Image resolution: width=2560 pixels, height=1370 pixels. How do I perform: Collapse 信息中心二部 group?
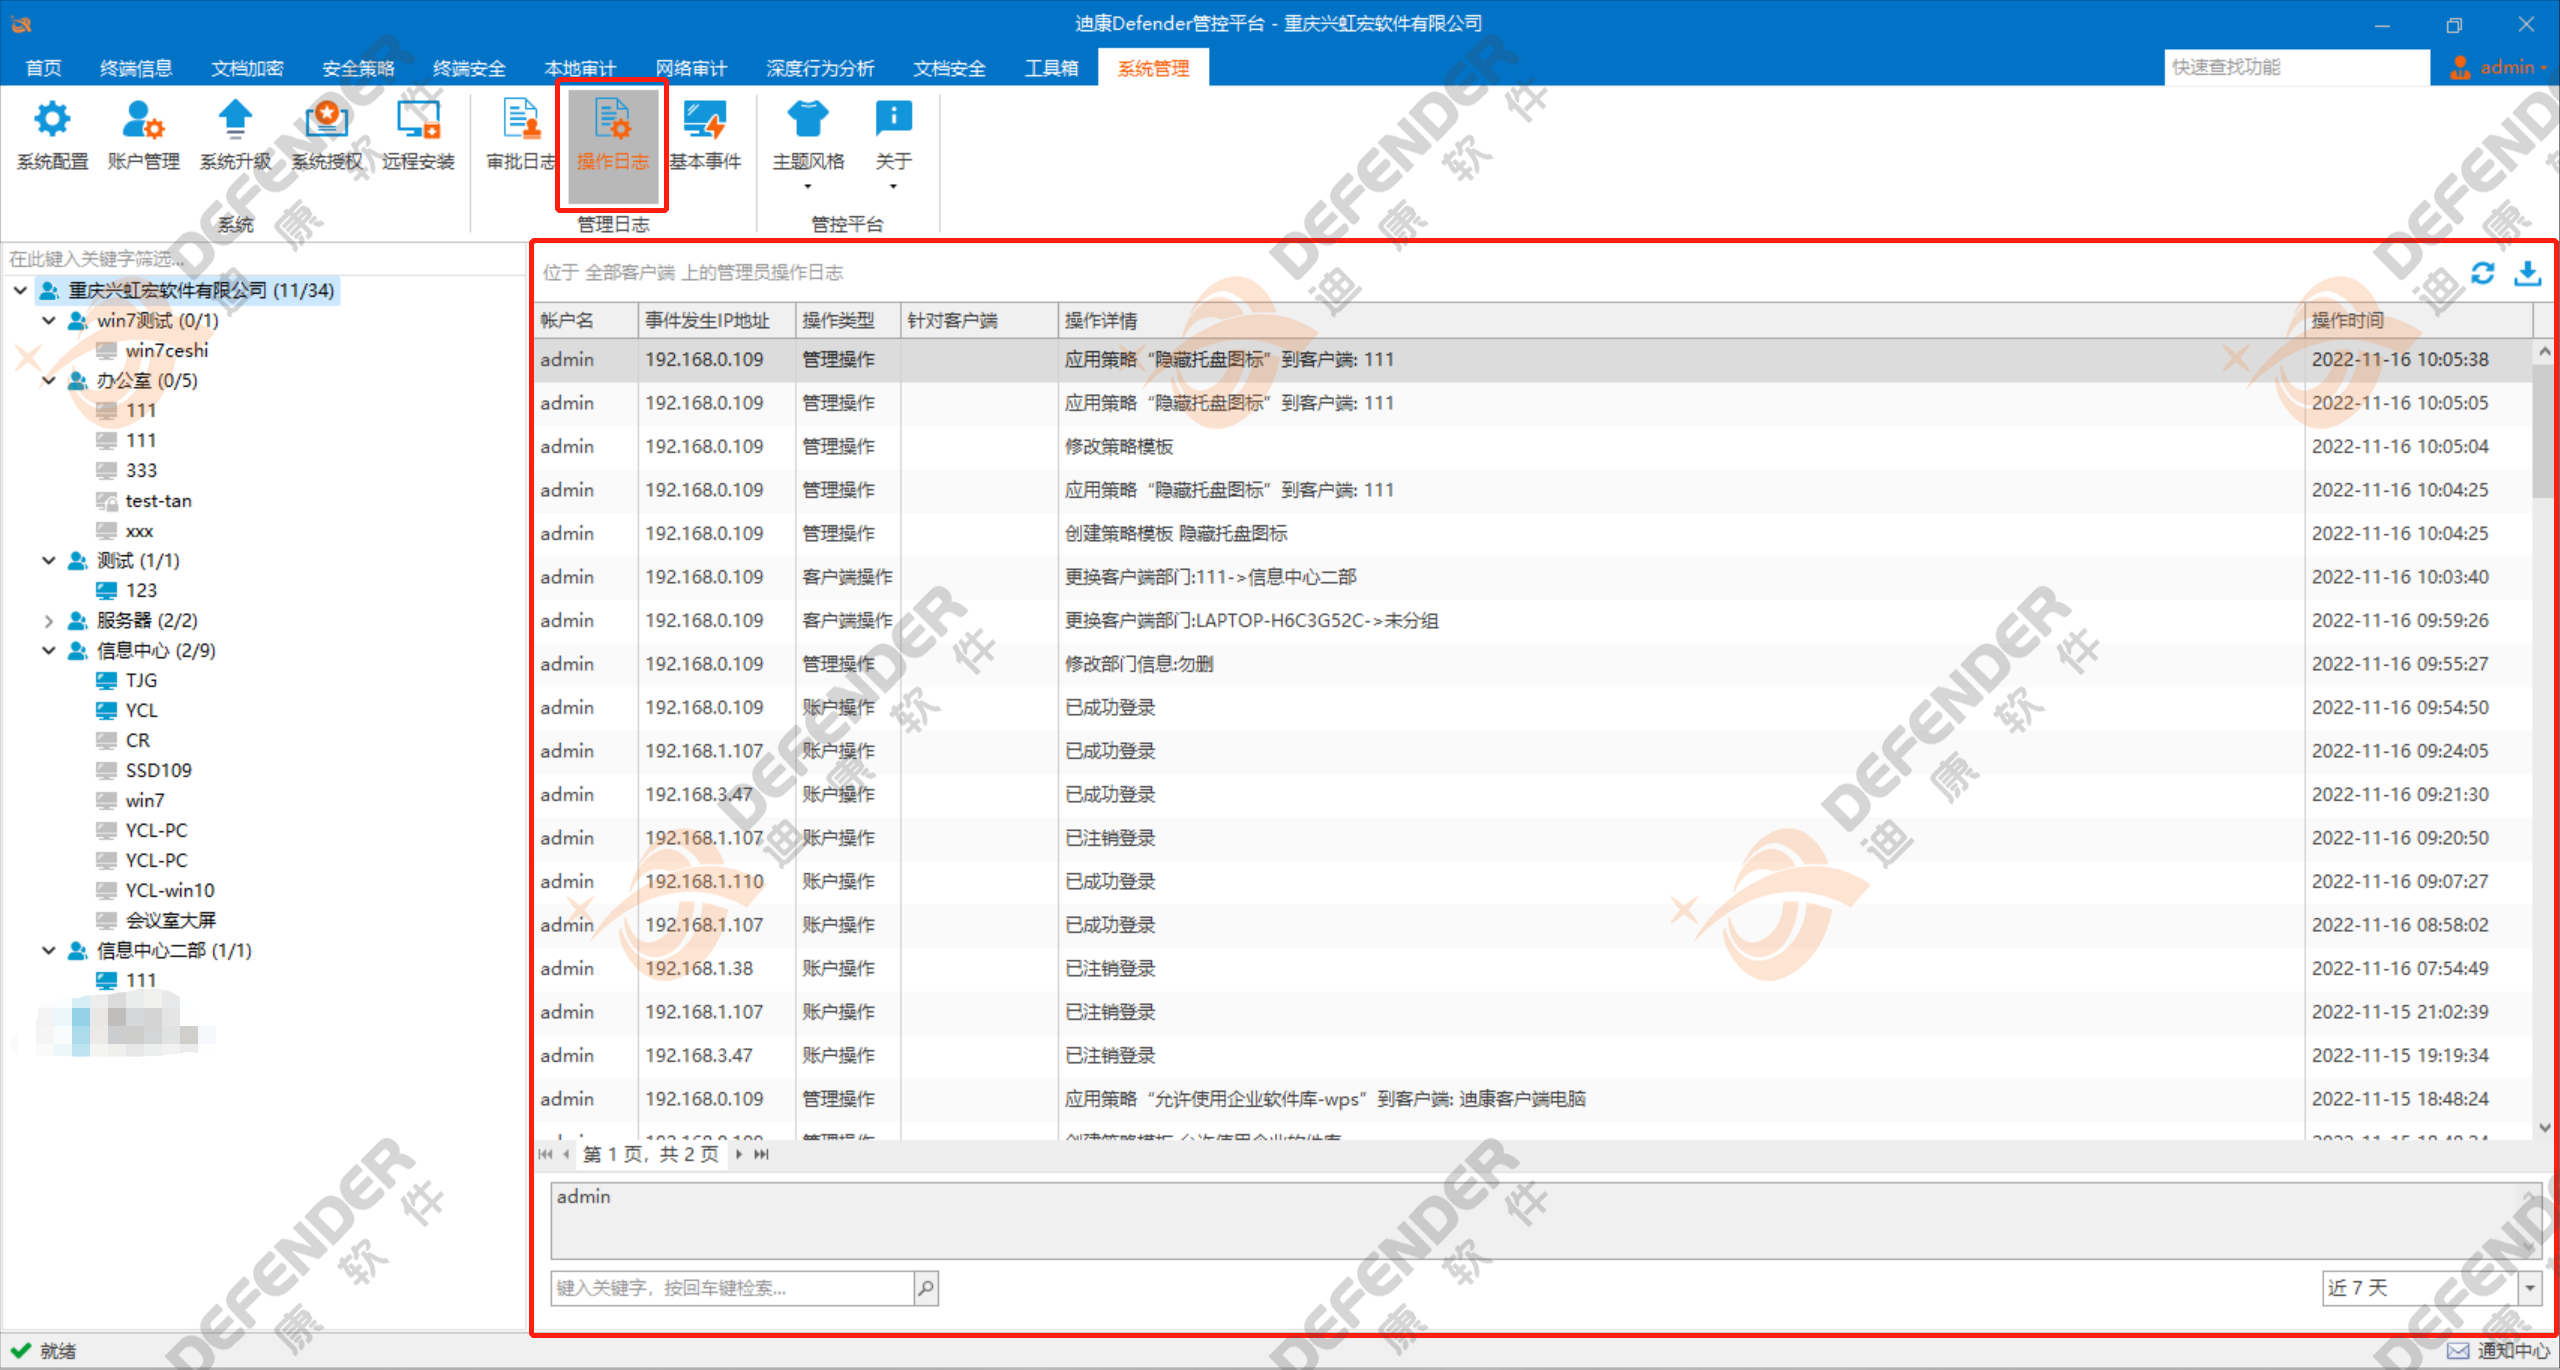(x=48, y=950)
